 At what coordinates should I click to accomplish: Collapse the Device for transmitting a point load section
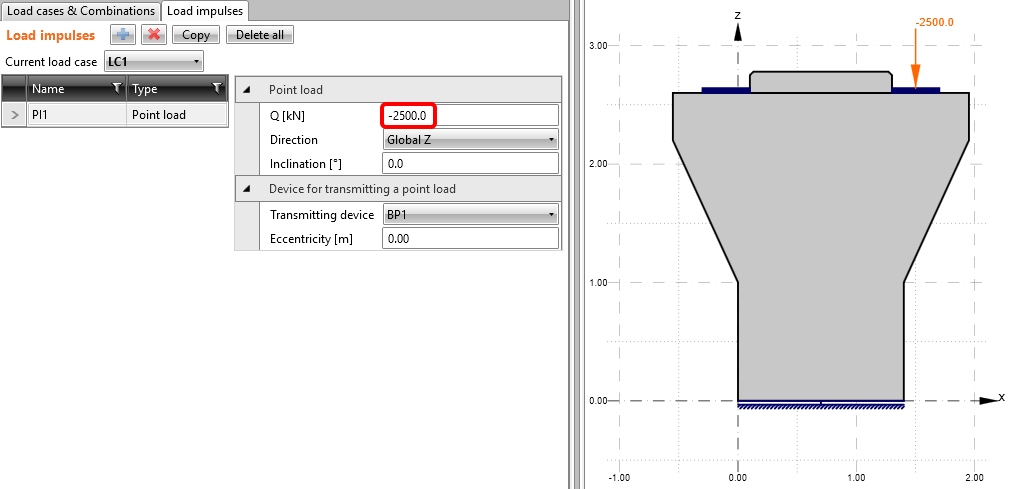pos(247,188)
